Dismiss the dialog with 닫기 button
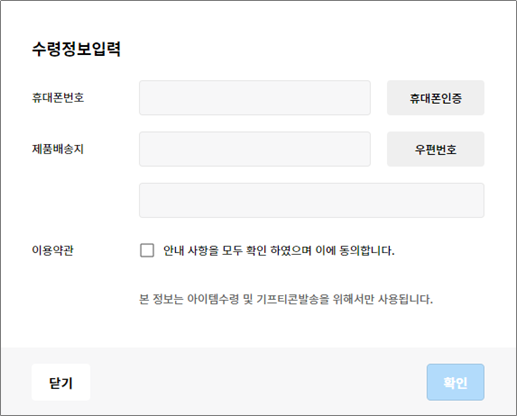 click(x=61, y=382)
